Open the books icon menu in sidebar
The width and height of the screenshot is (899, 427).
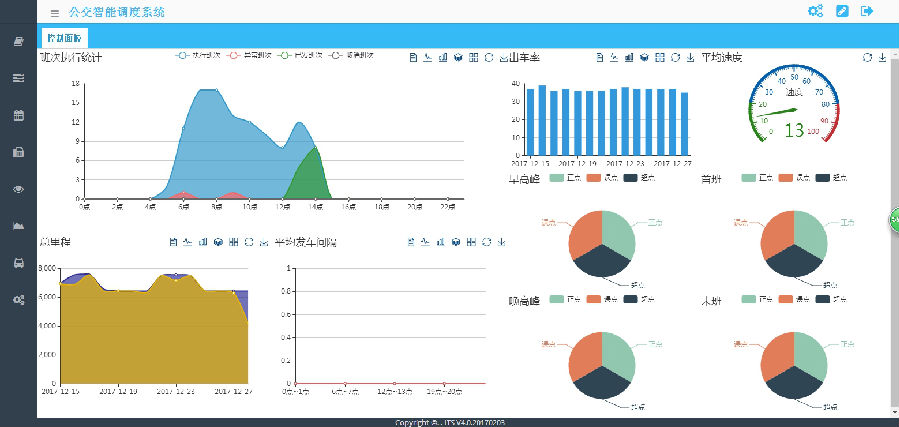pos(18,41)
